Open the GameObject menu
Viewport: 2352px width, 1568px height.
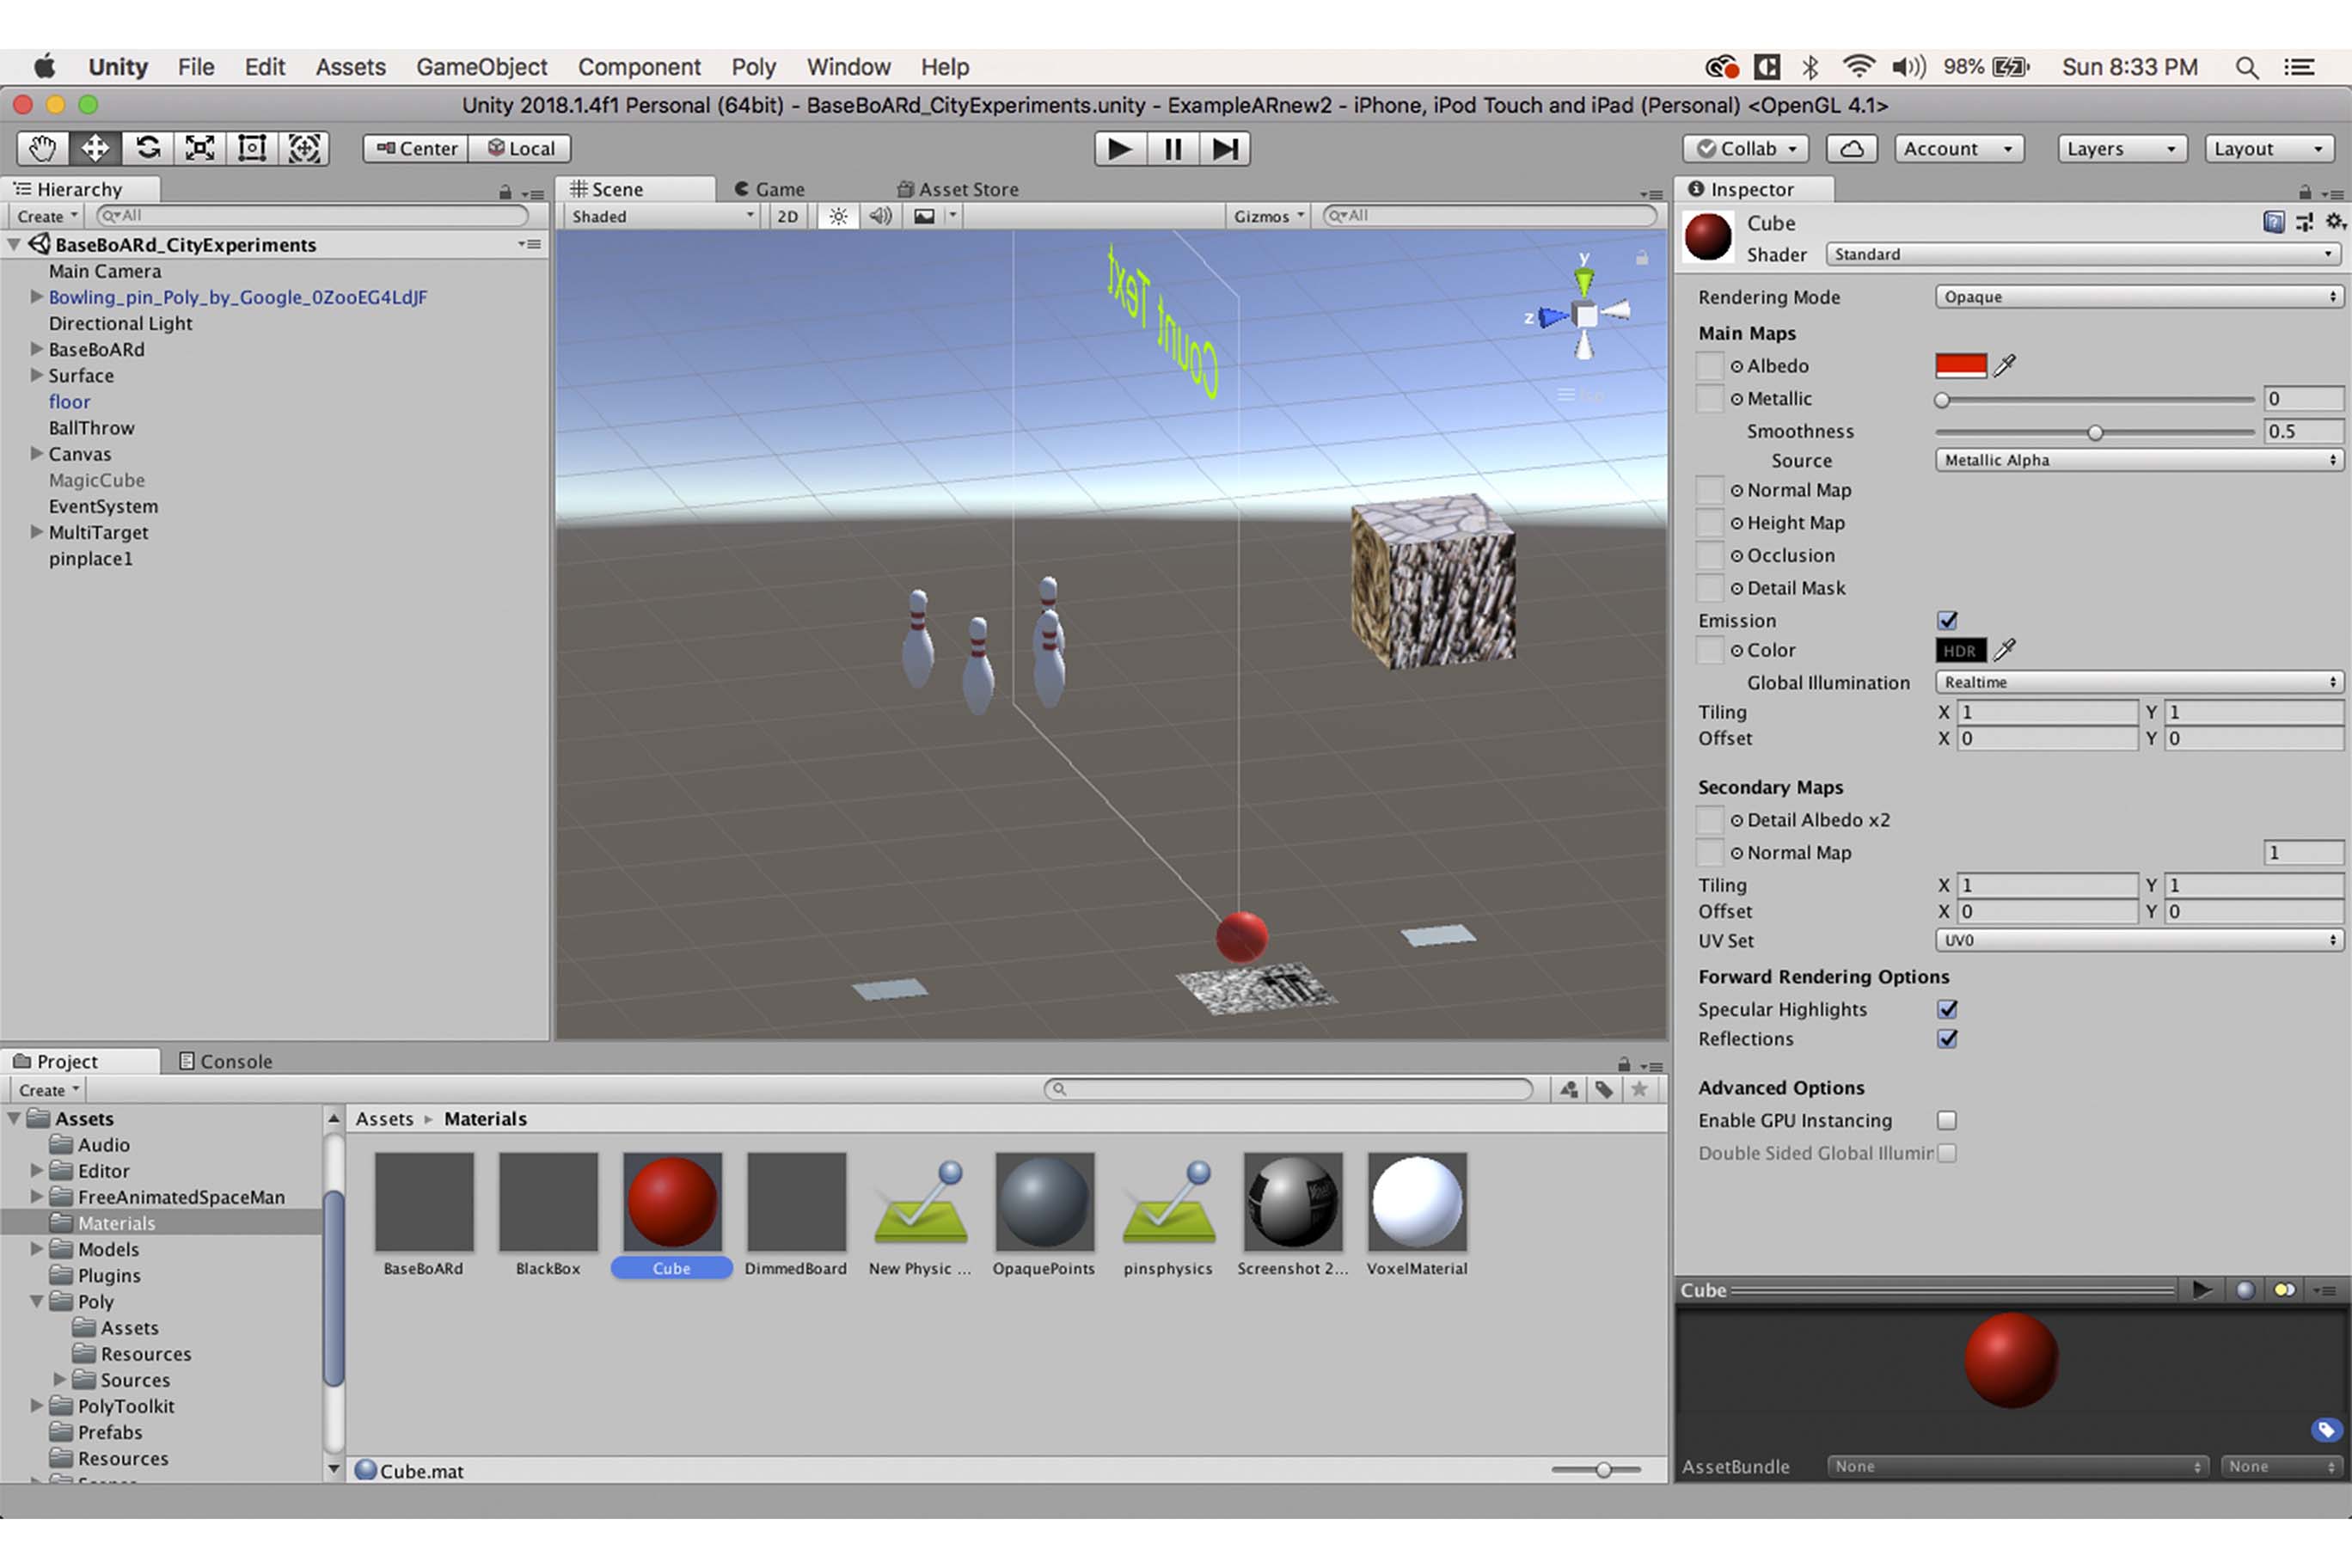(x=481, y=67)
